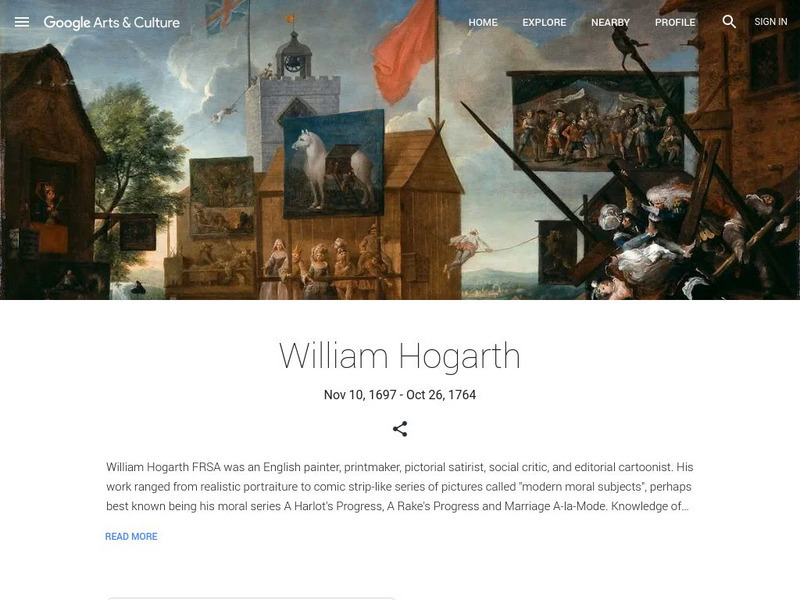Expand the biography with READ MORE
This screenshot has height=600, width=800.
coord(131,536)
